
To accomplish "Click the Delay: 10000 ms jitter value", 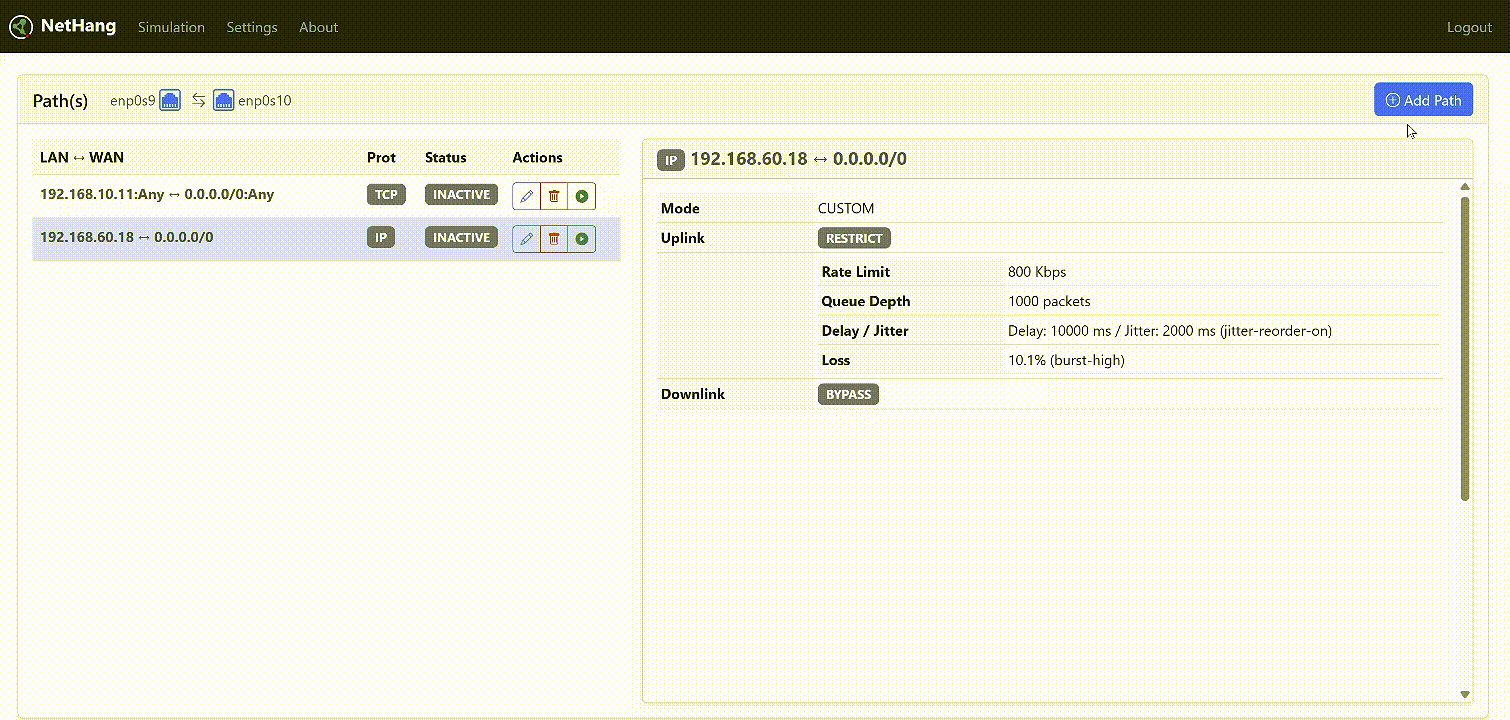I will click(1170, 331).
